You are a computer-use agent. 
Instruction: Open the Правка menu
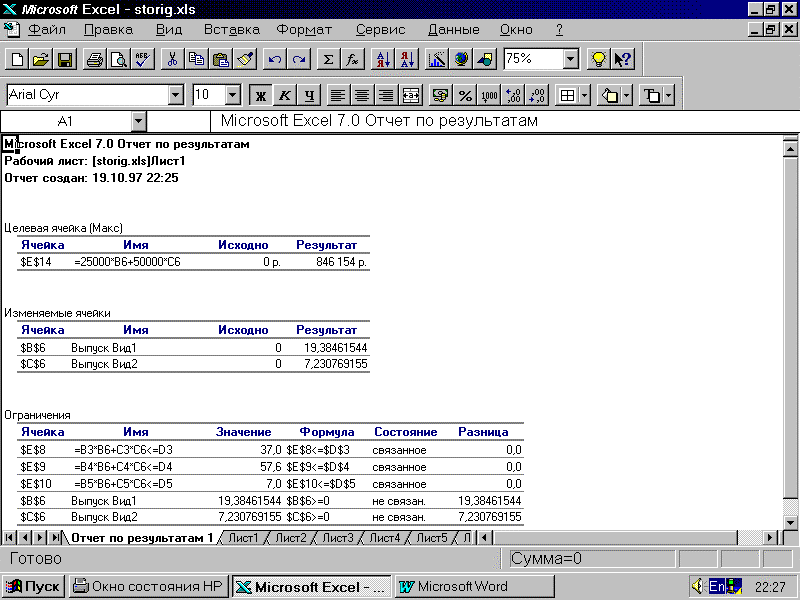coord(108,30)
